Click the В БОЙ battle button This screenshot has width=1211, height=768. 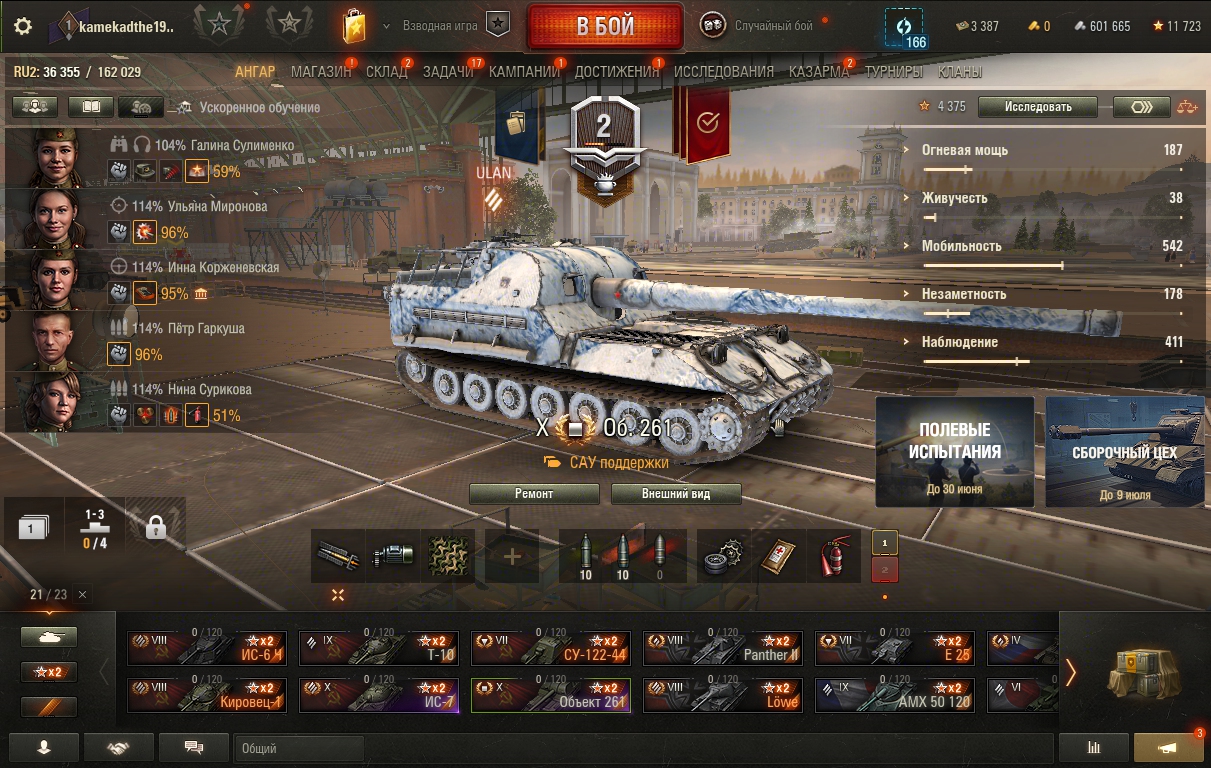pyautogui.click(x=605, y=27)
